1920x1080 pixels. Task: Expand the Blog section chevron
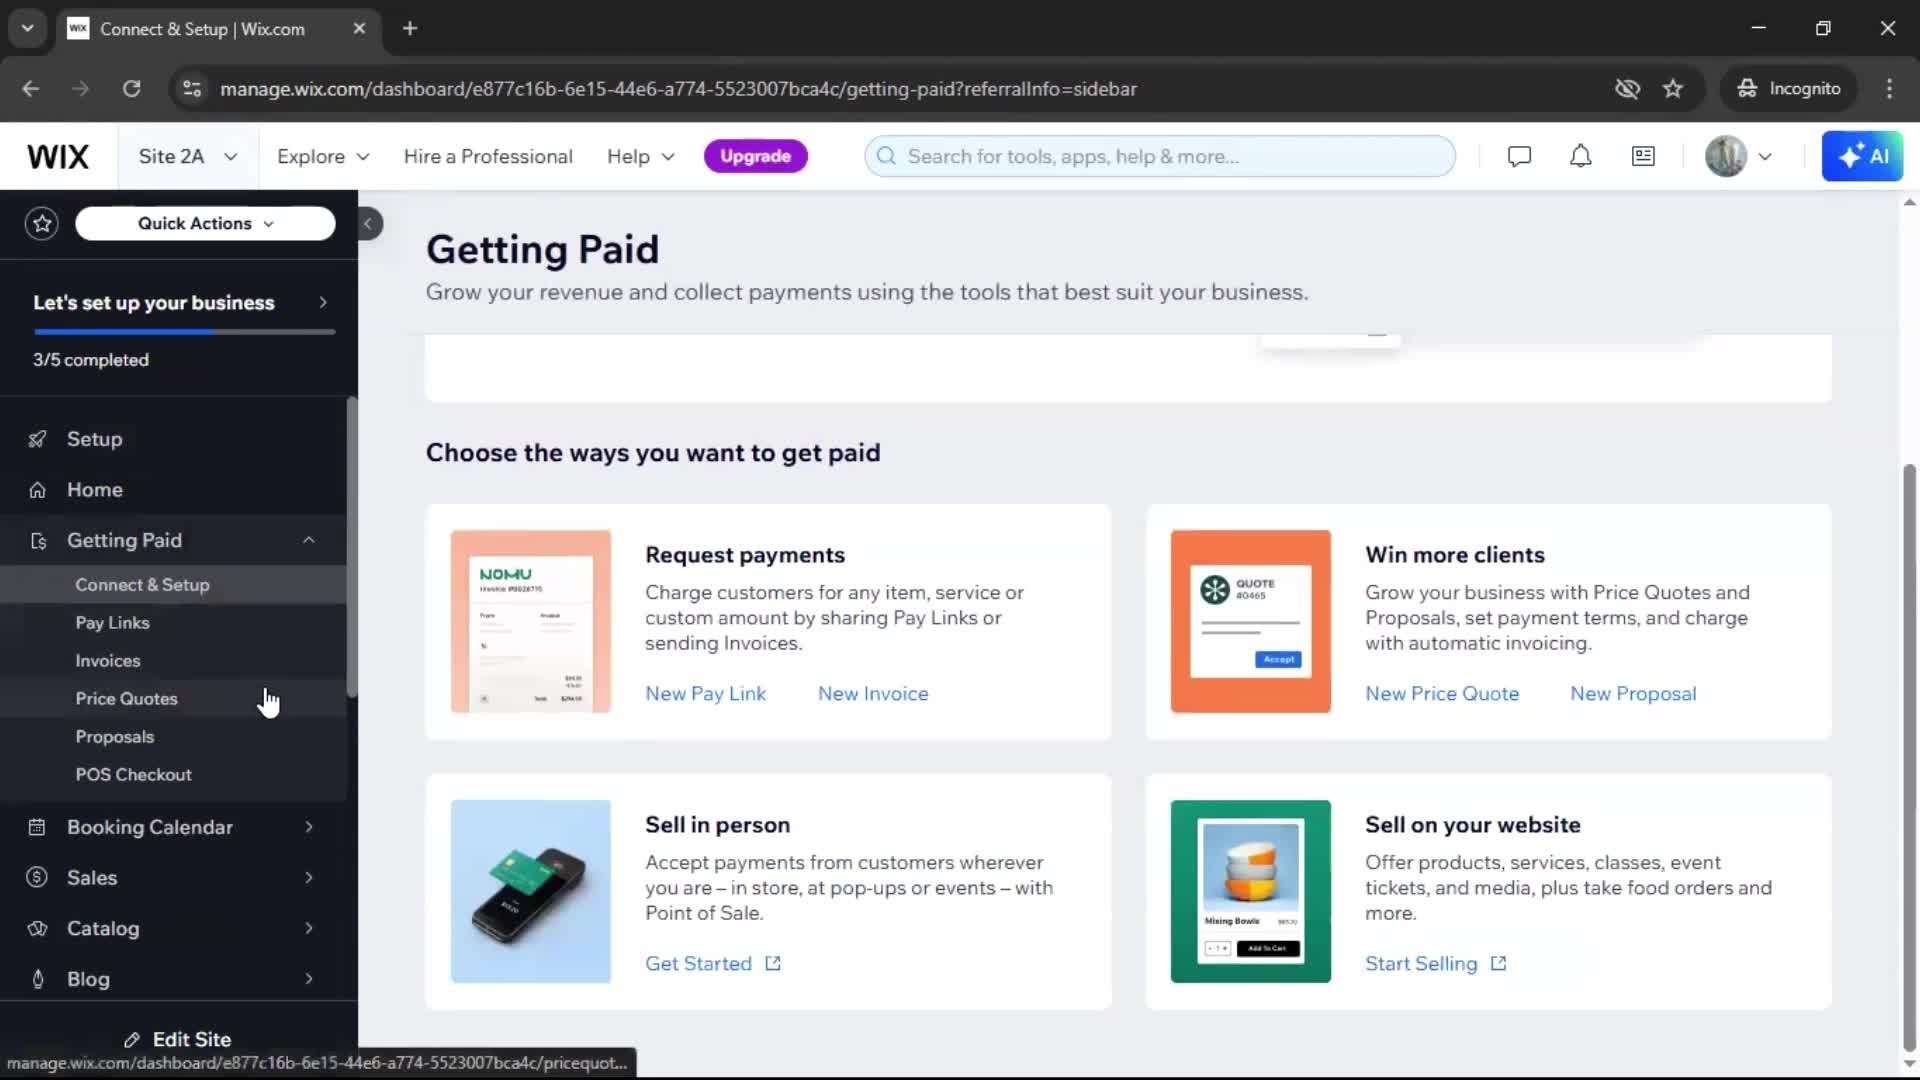308,979
